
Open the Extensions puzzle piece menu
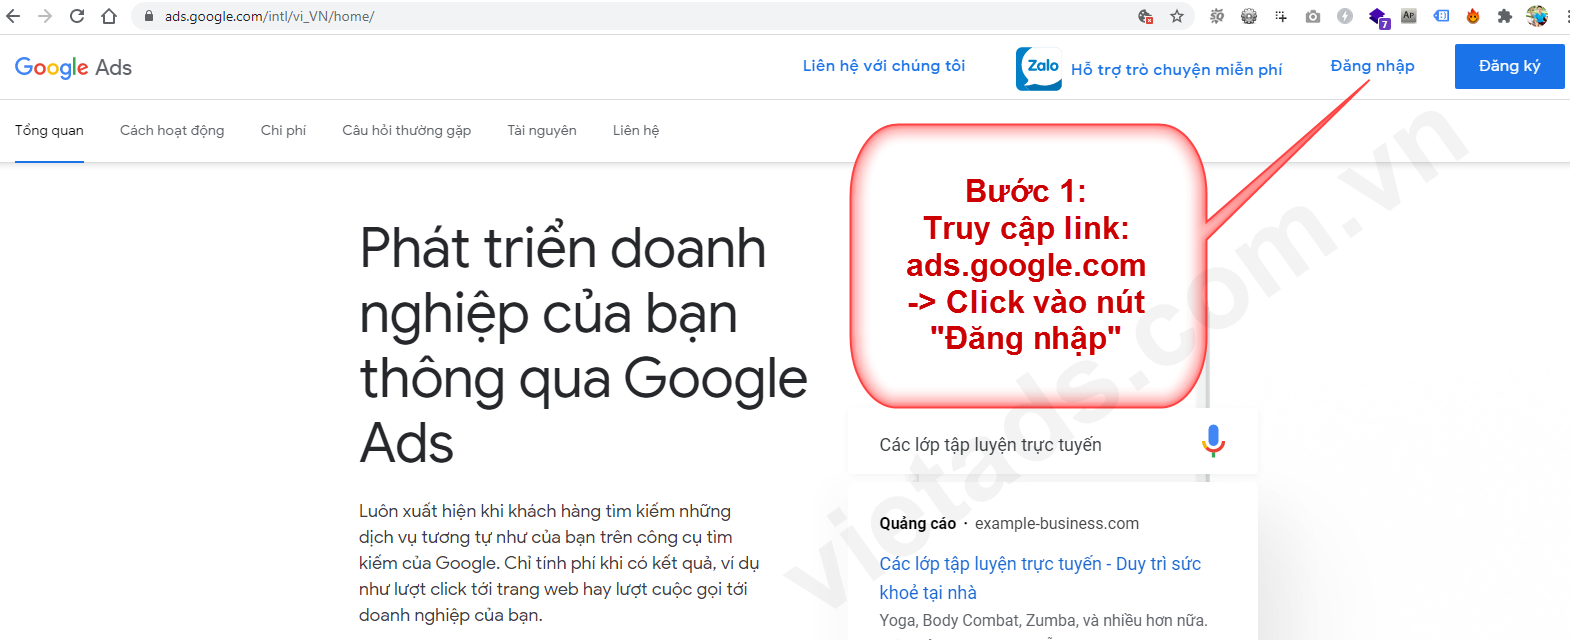(1505, 16)
